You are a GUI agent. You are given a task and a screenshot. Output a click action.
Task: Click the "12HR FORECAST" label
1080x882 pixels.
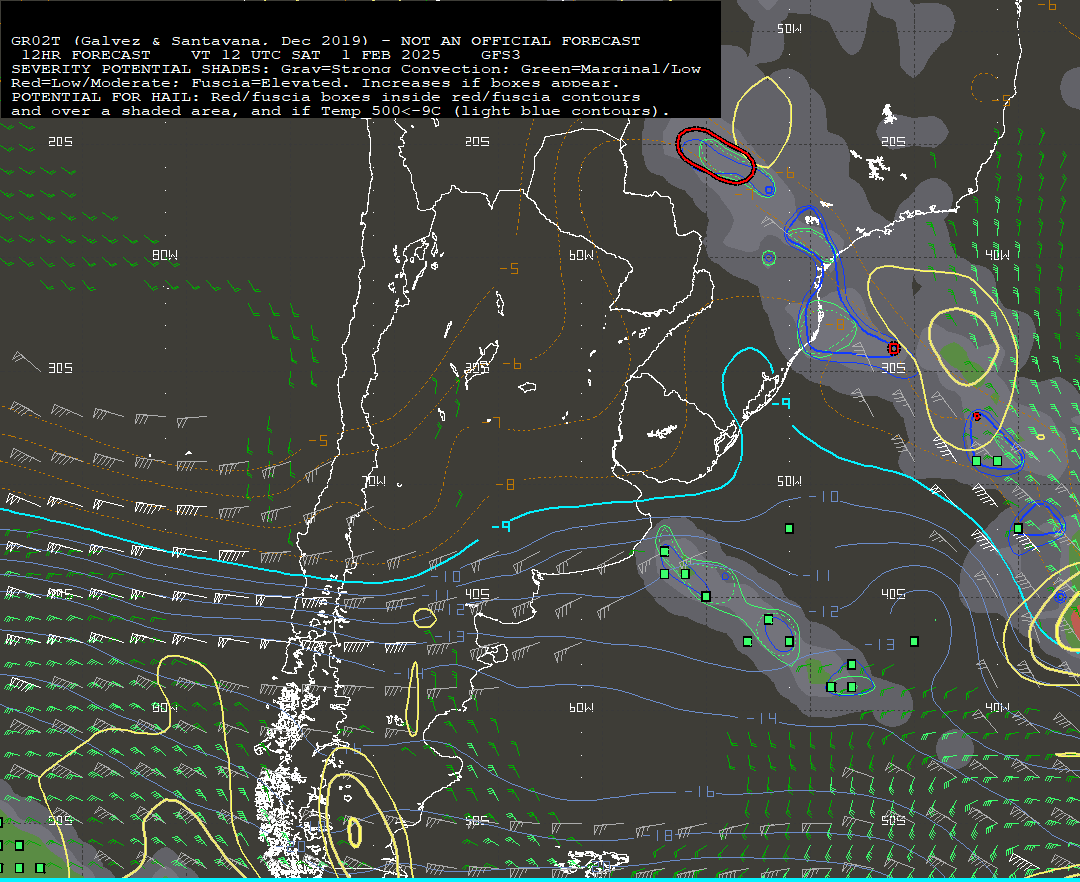click(x=86, y=55)
